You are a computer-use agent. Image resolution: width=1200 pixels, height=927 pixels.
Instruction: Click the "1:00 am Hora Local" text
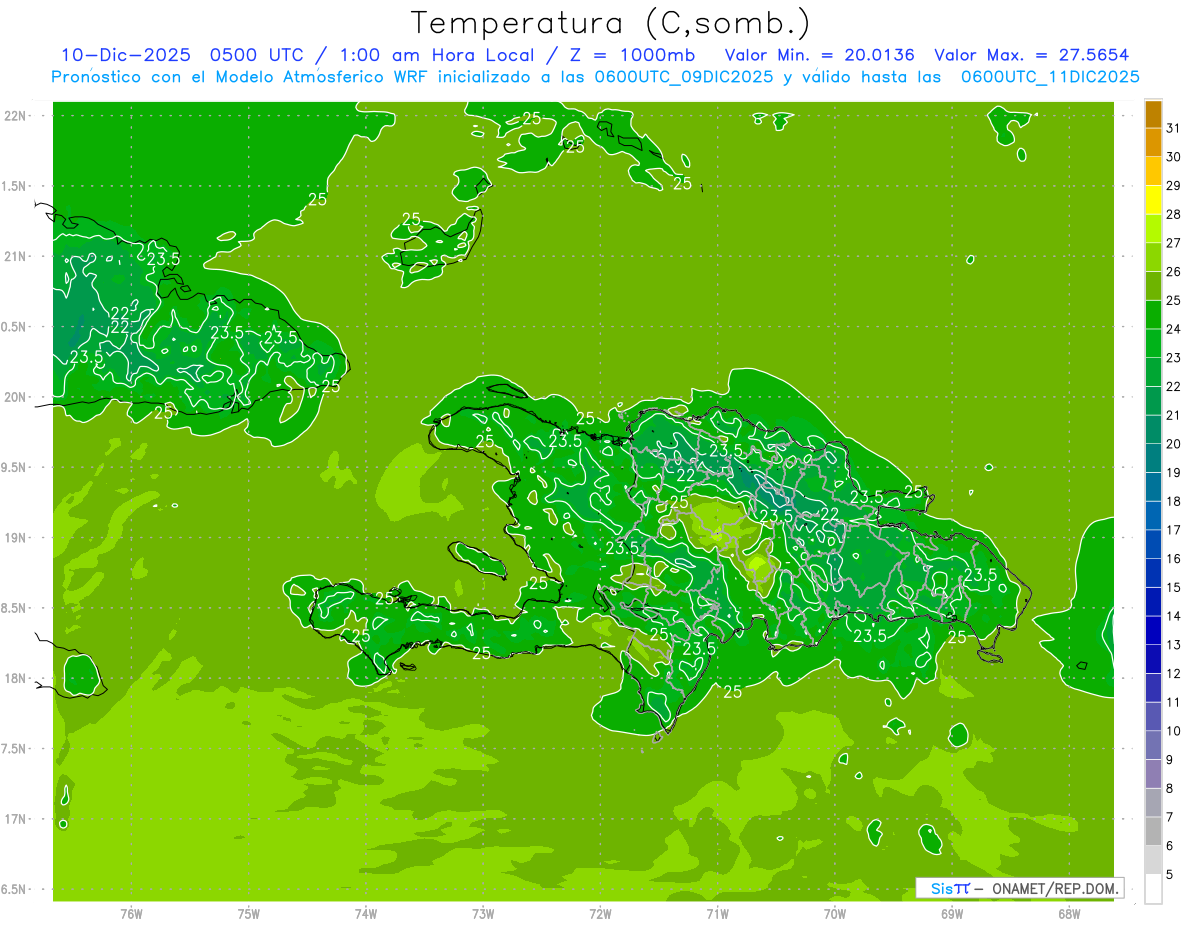[438, 56]
